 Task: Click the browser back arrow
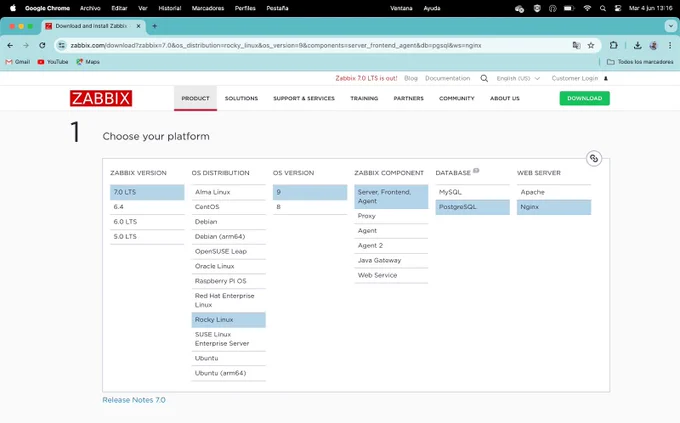click(x=10, y=45)
